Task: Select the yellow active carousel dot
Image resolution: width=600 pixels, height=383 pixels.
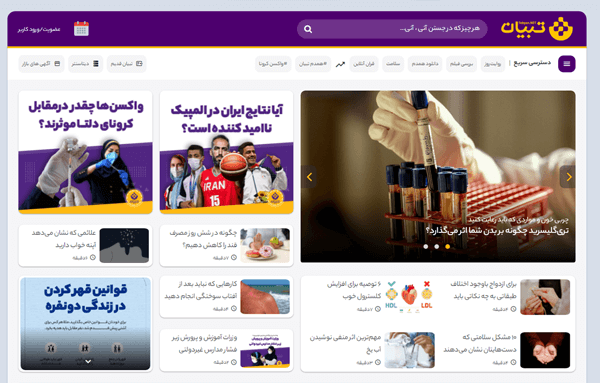Action: pos(447,247)
